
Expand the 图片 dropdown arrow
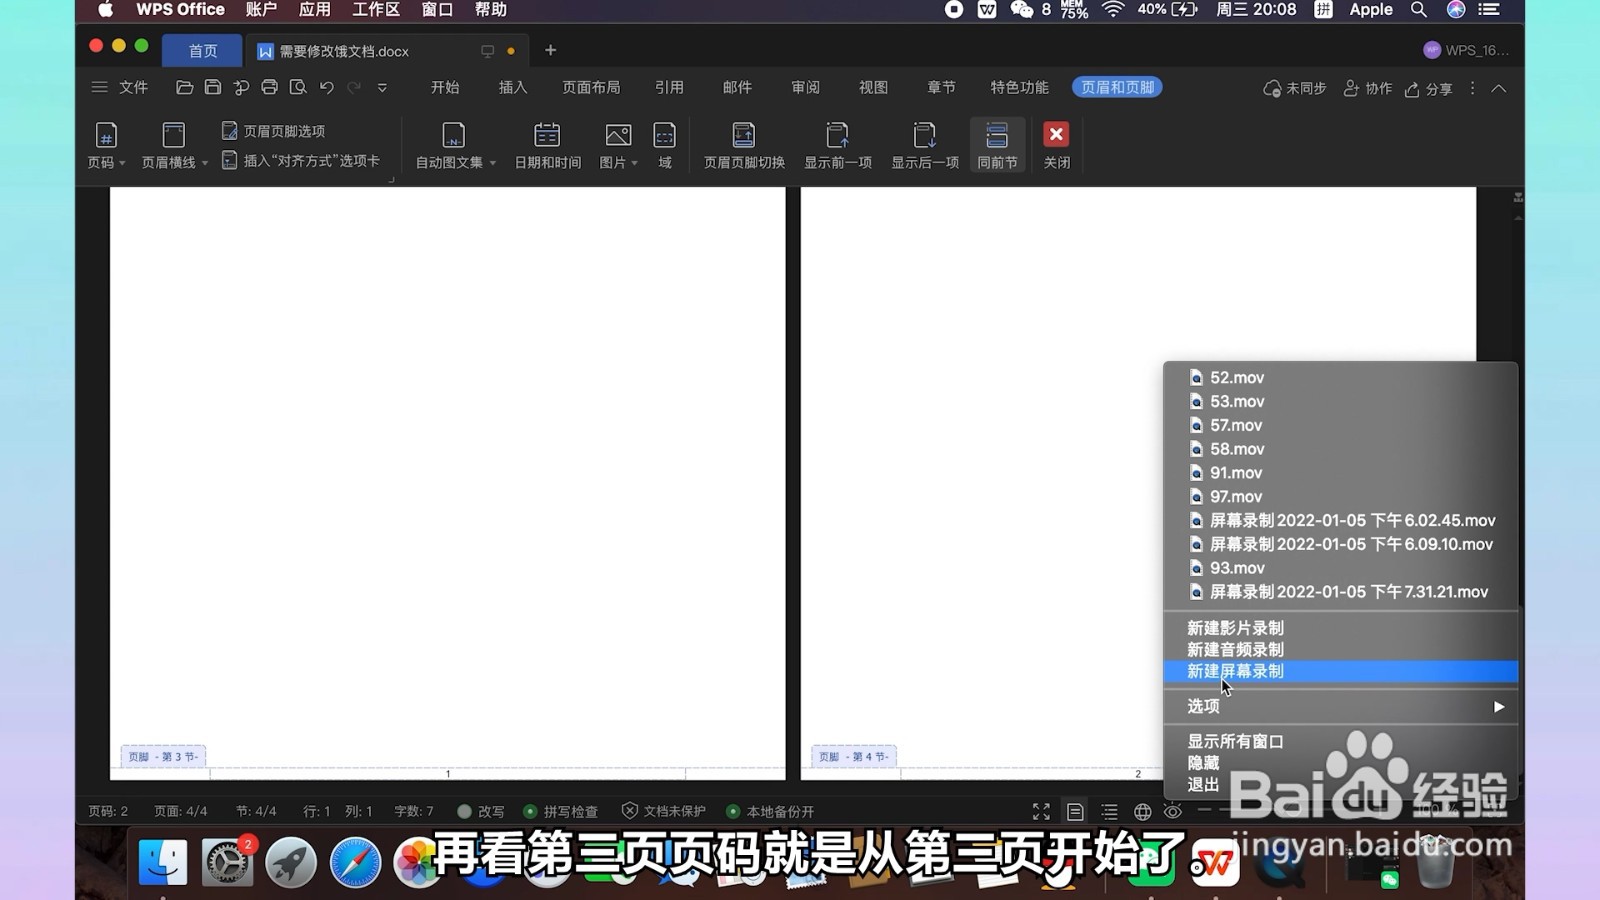coord(633,163)
